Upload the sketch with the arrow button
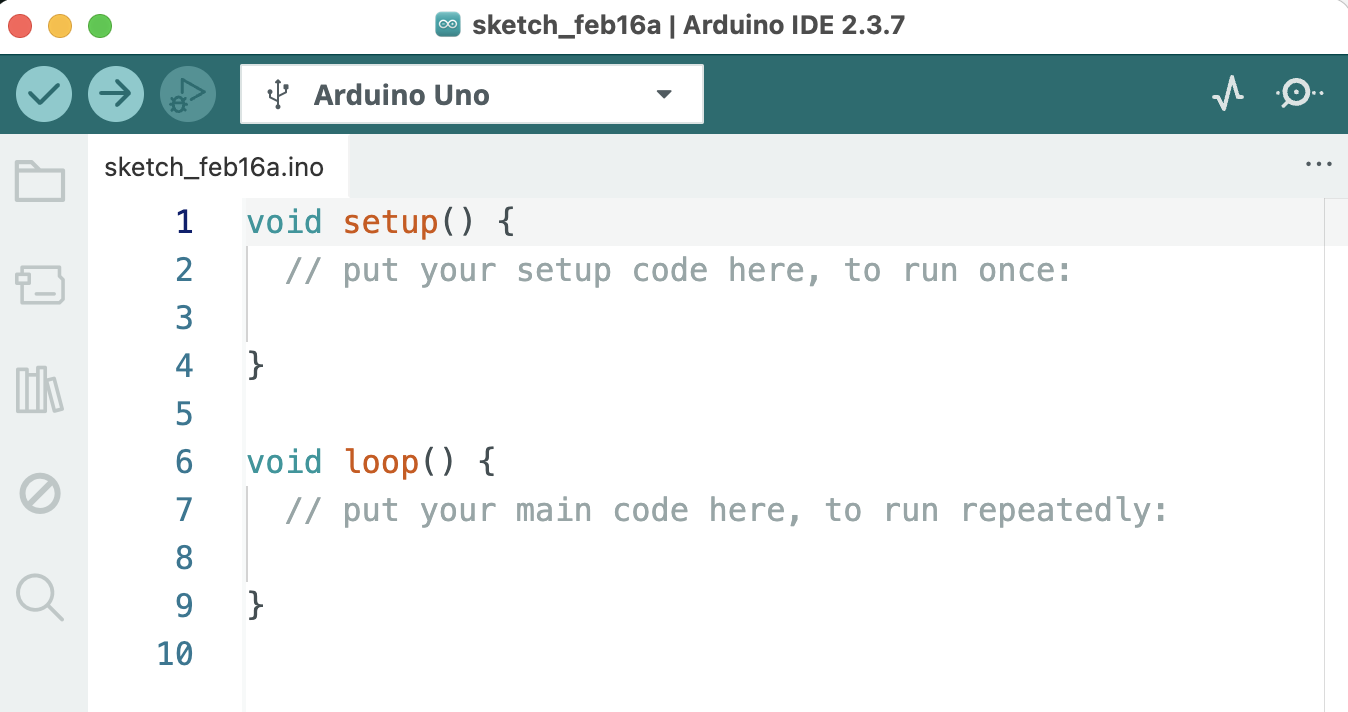 pyautogui.click(x=116, y=95)
